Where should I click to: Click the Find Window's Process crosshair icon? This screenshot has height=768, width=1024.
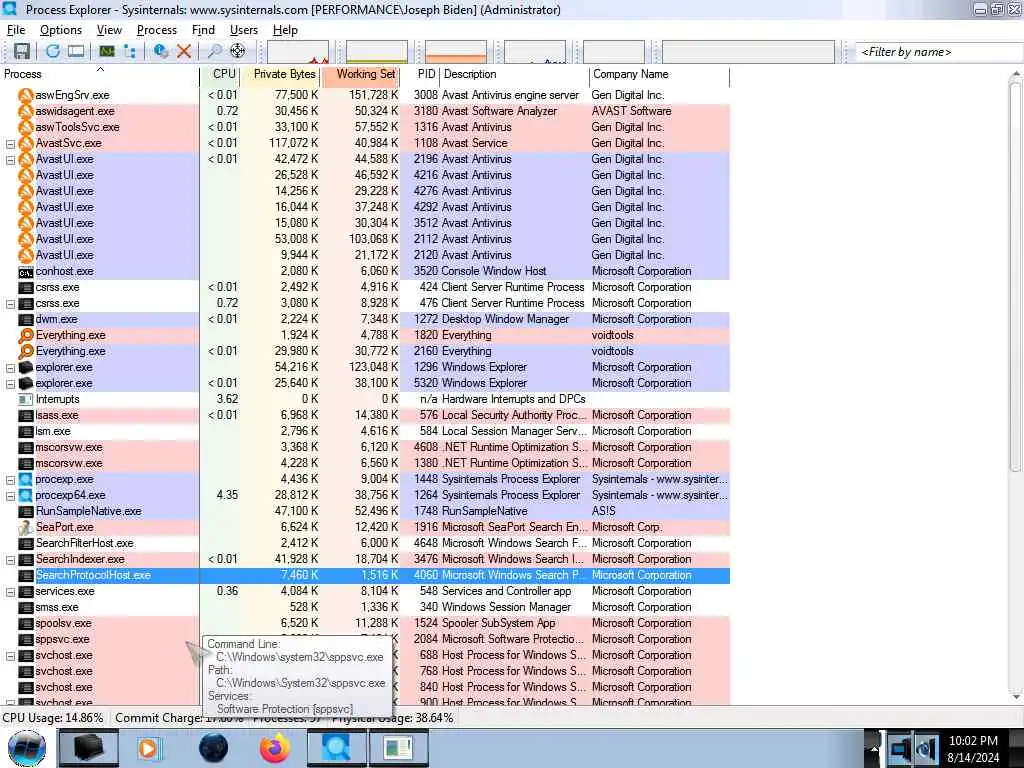[x=238, y=51]
